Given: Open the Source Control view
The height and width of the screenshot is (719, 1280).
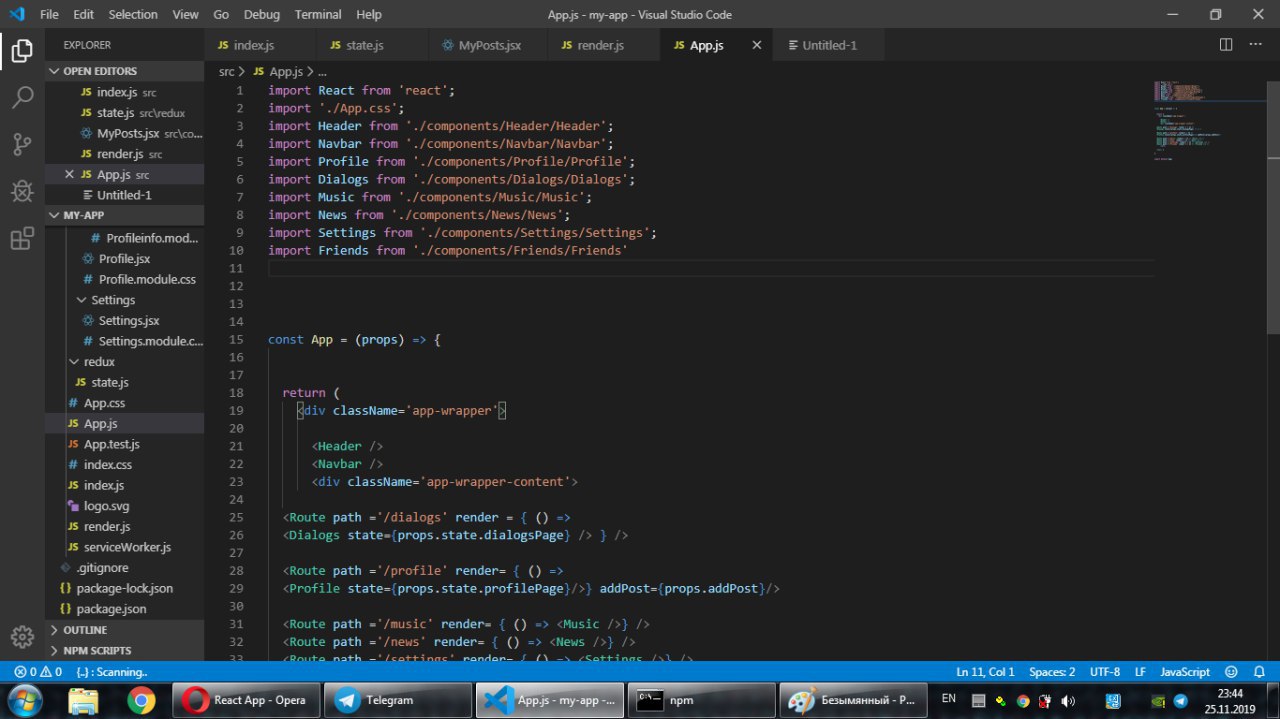Looking at the screenshot, I should (22, 144).
